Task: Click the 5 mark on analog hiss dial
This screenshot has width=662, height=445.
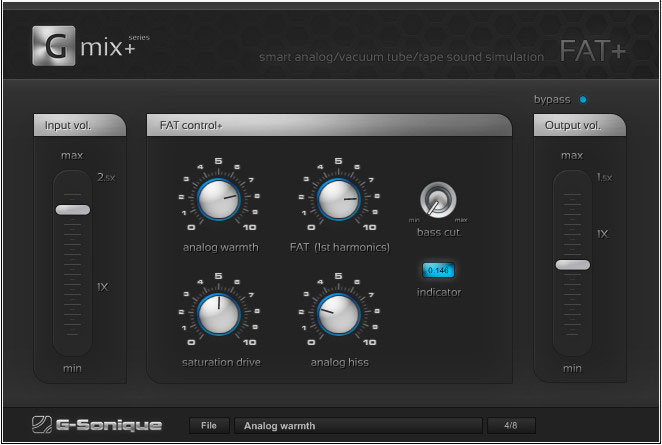Action: point(338,276)
